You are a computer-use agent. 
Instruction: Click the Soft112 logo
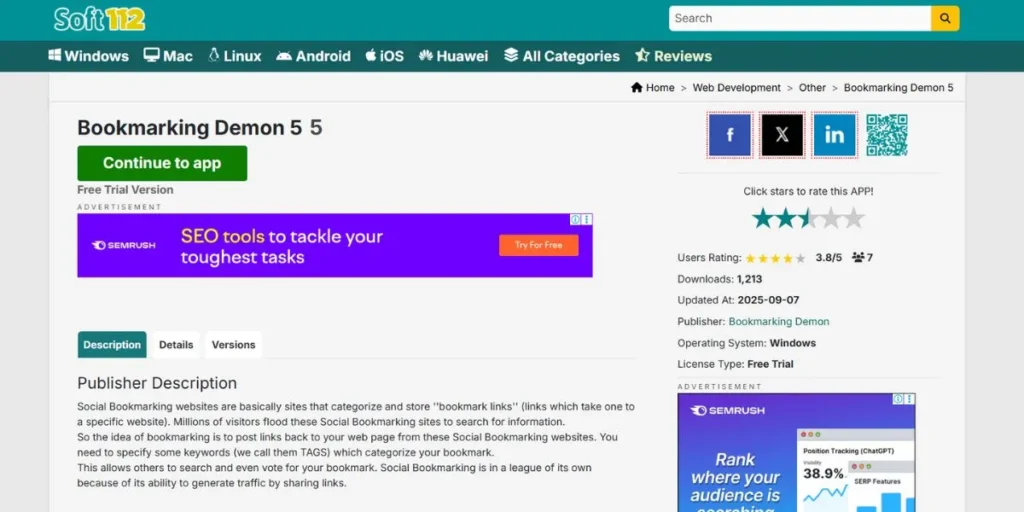pyautogui.click(x=99, y=19)
